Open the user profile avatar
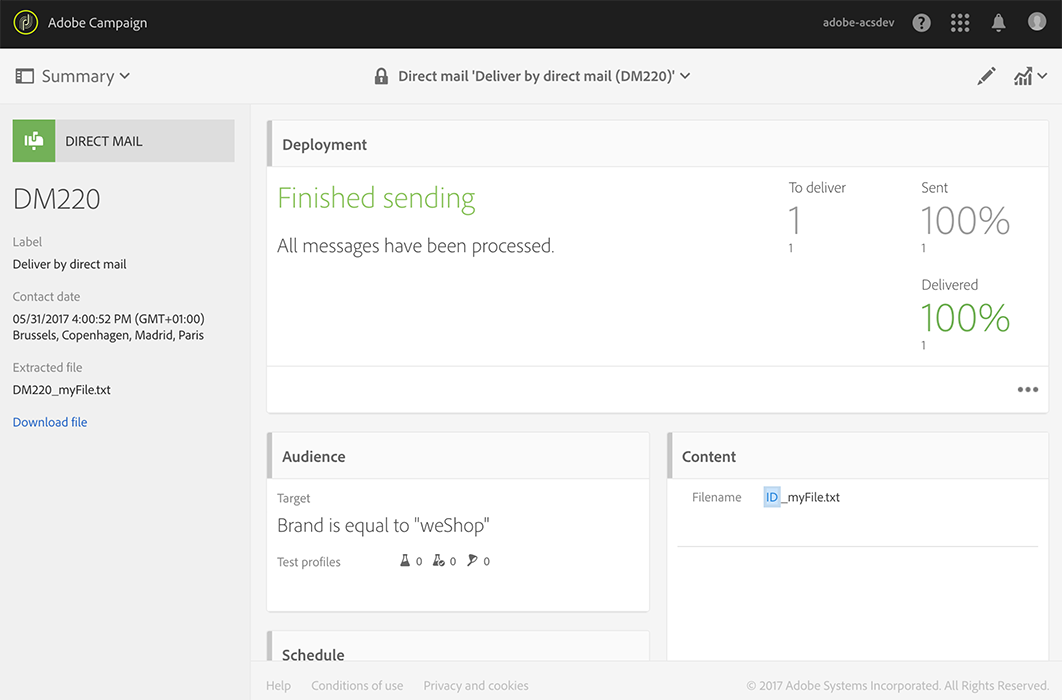 1037,22
